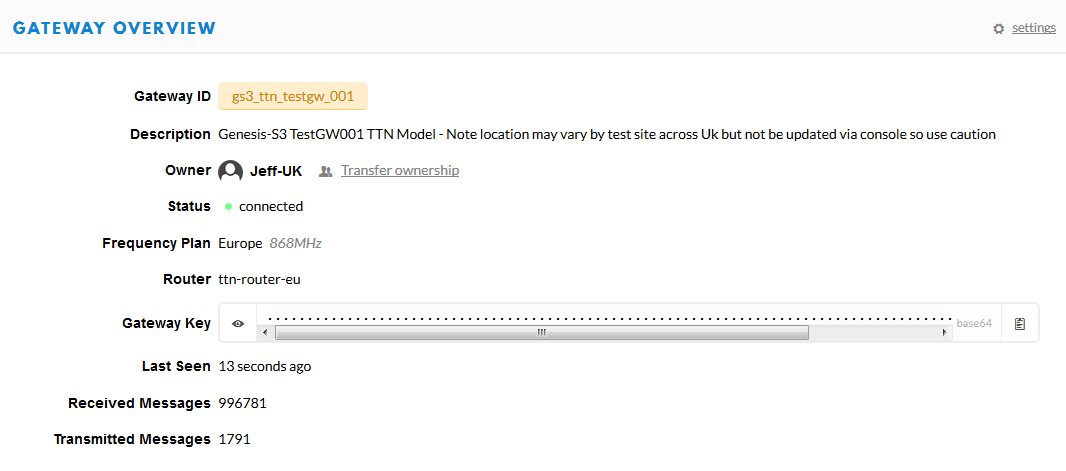Click left arrow of key scrollbar
The width and height of the screenshot is (1066, 471).
tap(264, 332)
